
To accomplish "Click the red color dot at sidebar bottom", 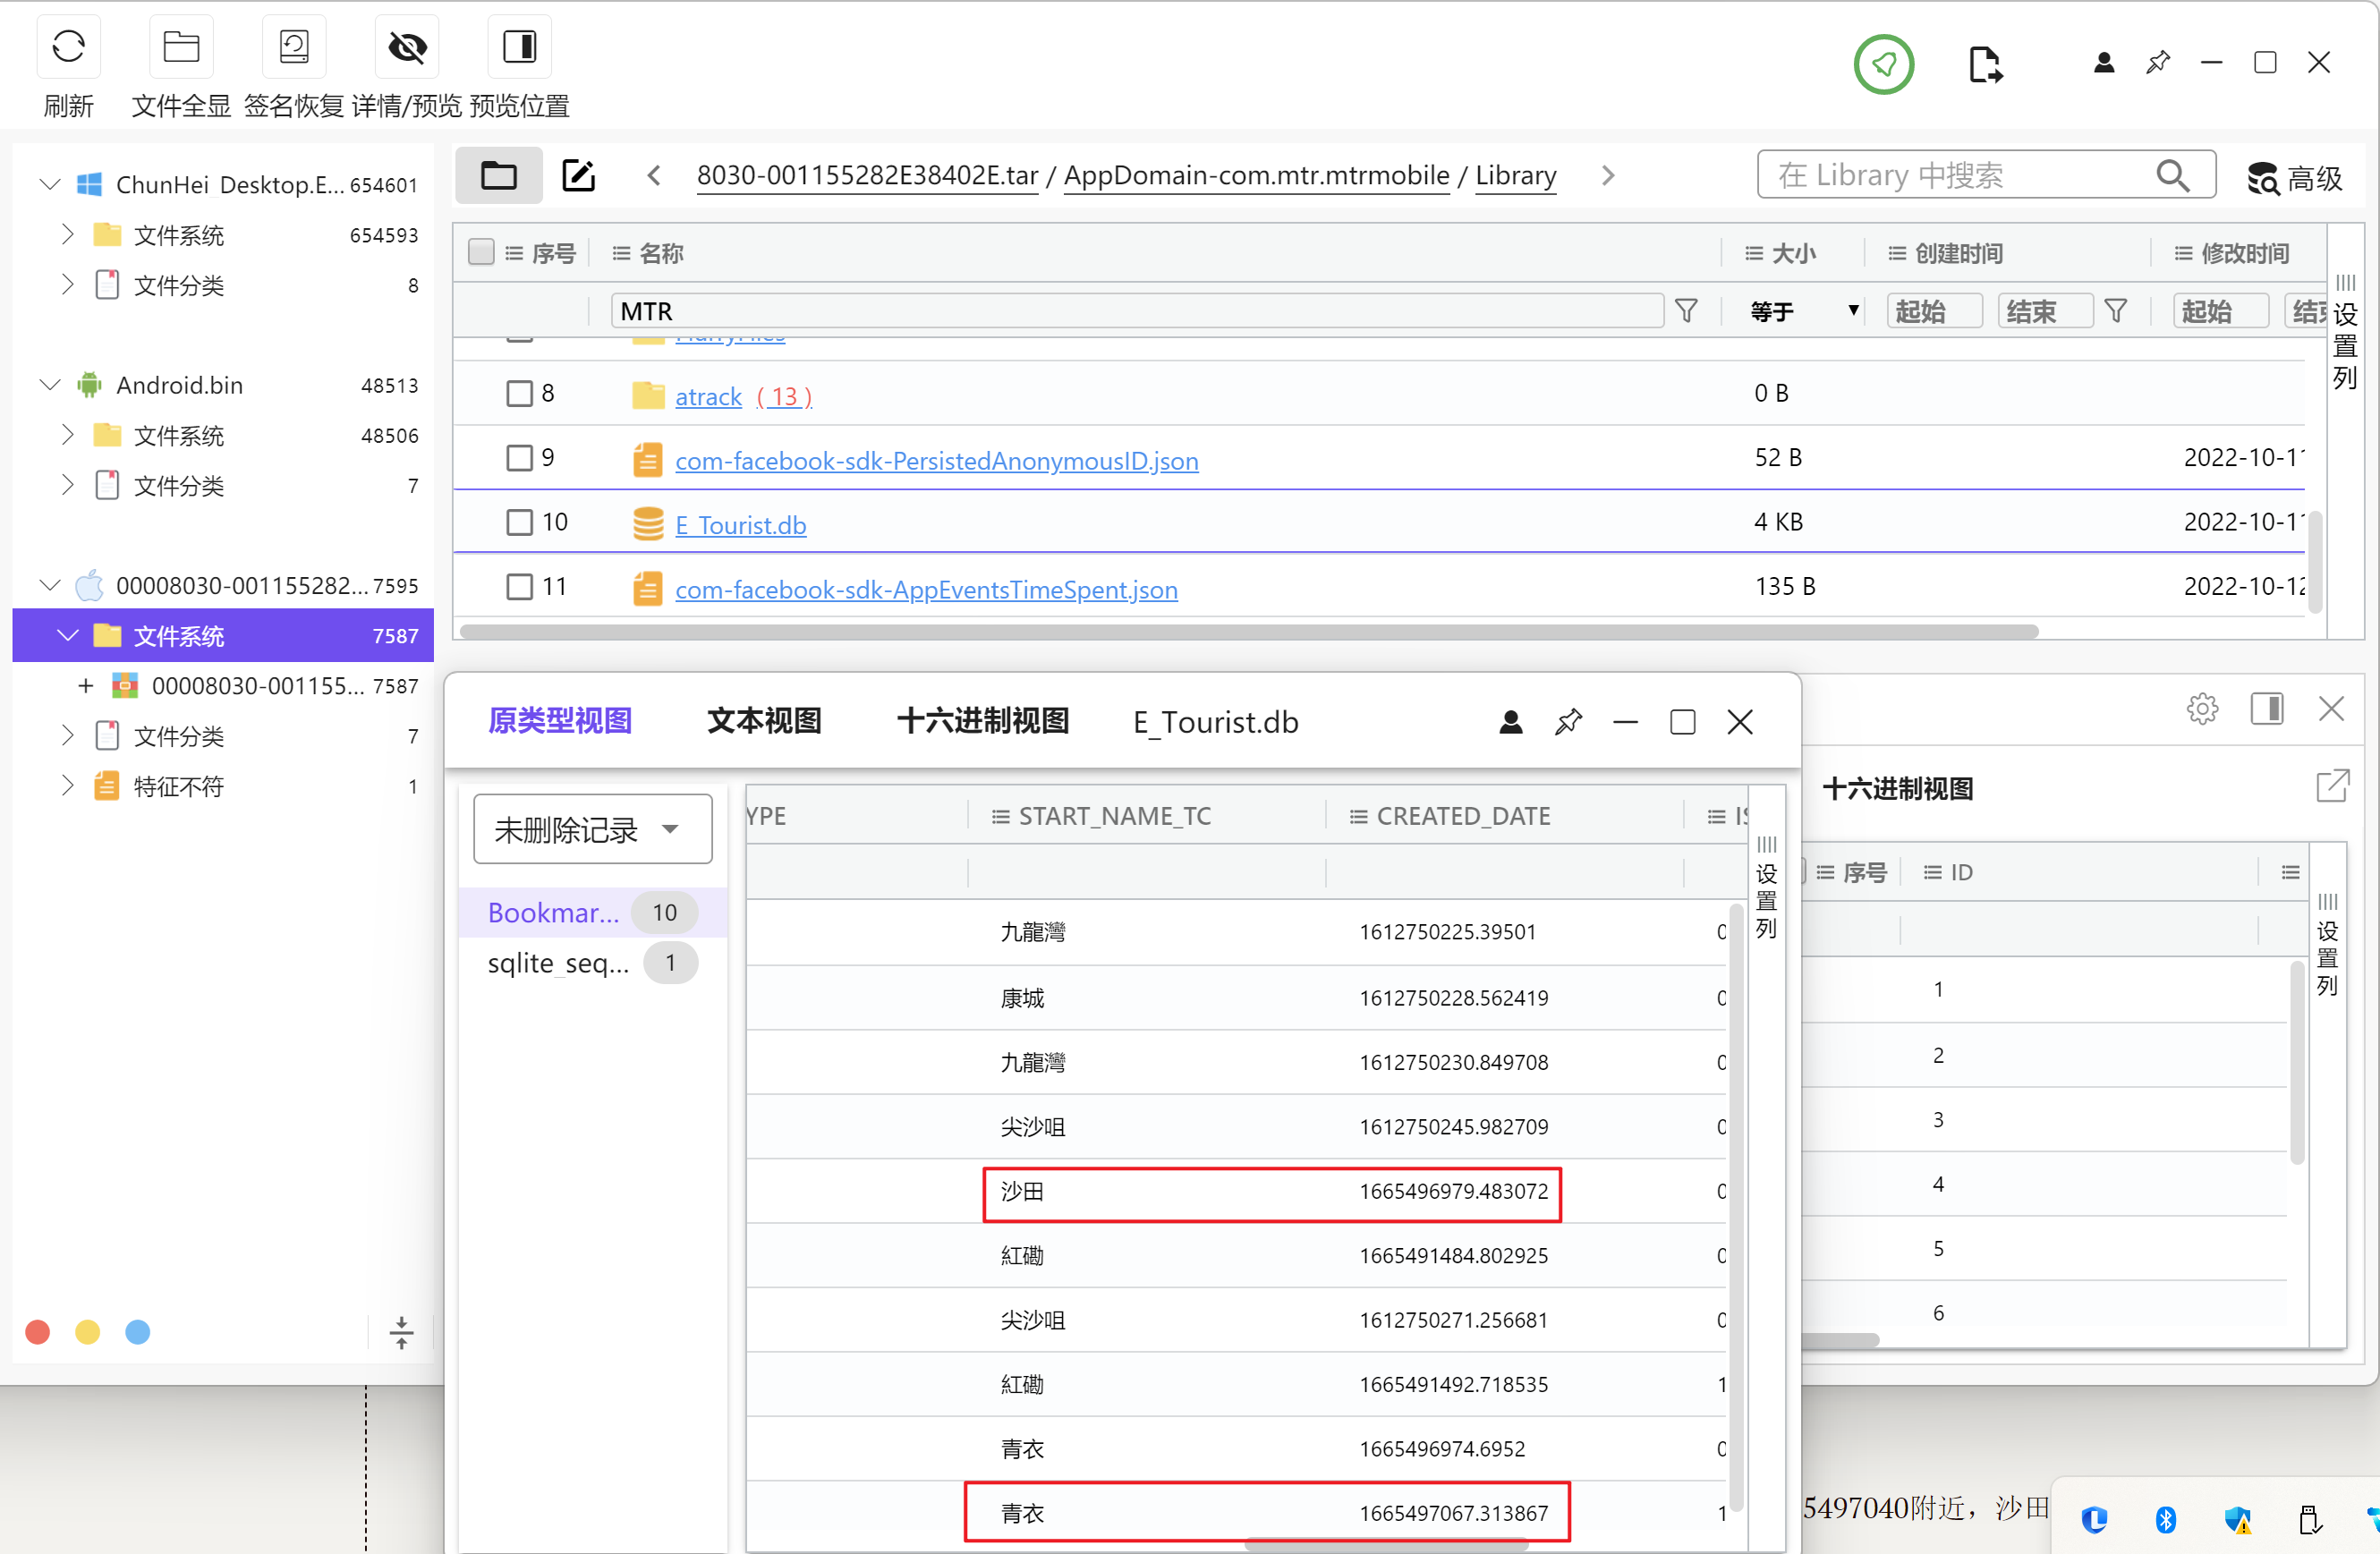I will pos(38,1332).
